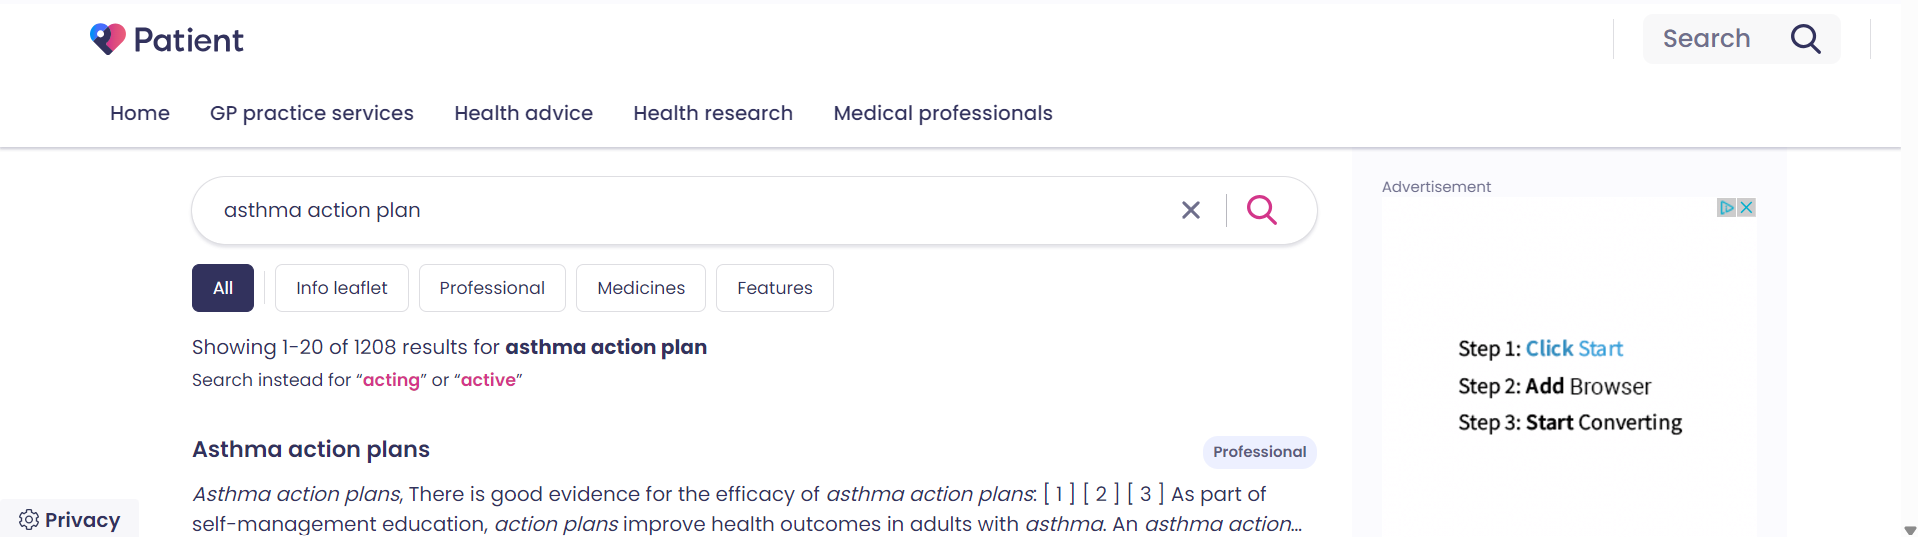1918x537 pixels.
Task: Filter results by Medicines
Action: click(x=641, y=288)
